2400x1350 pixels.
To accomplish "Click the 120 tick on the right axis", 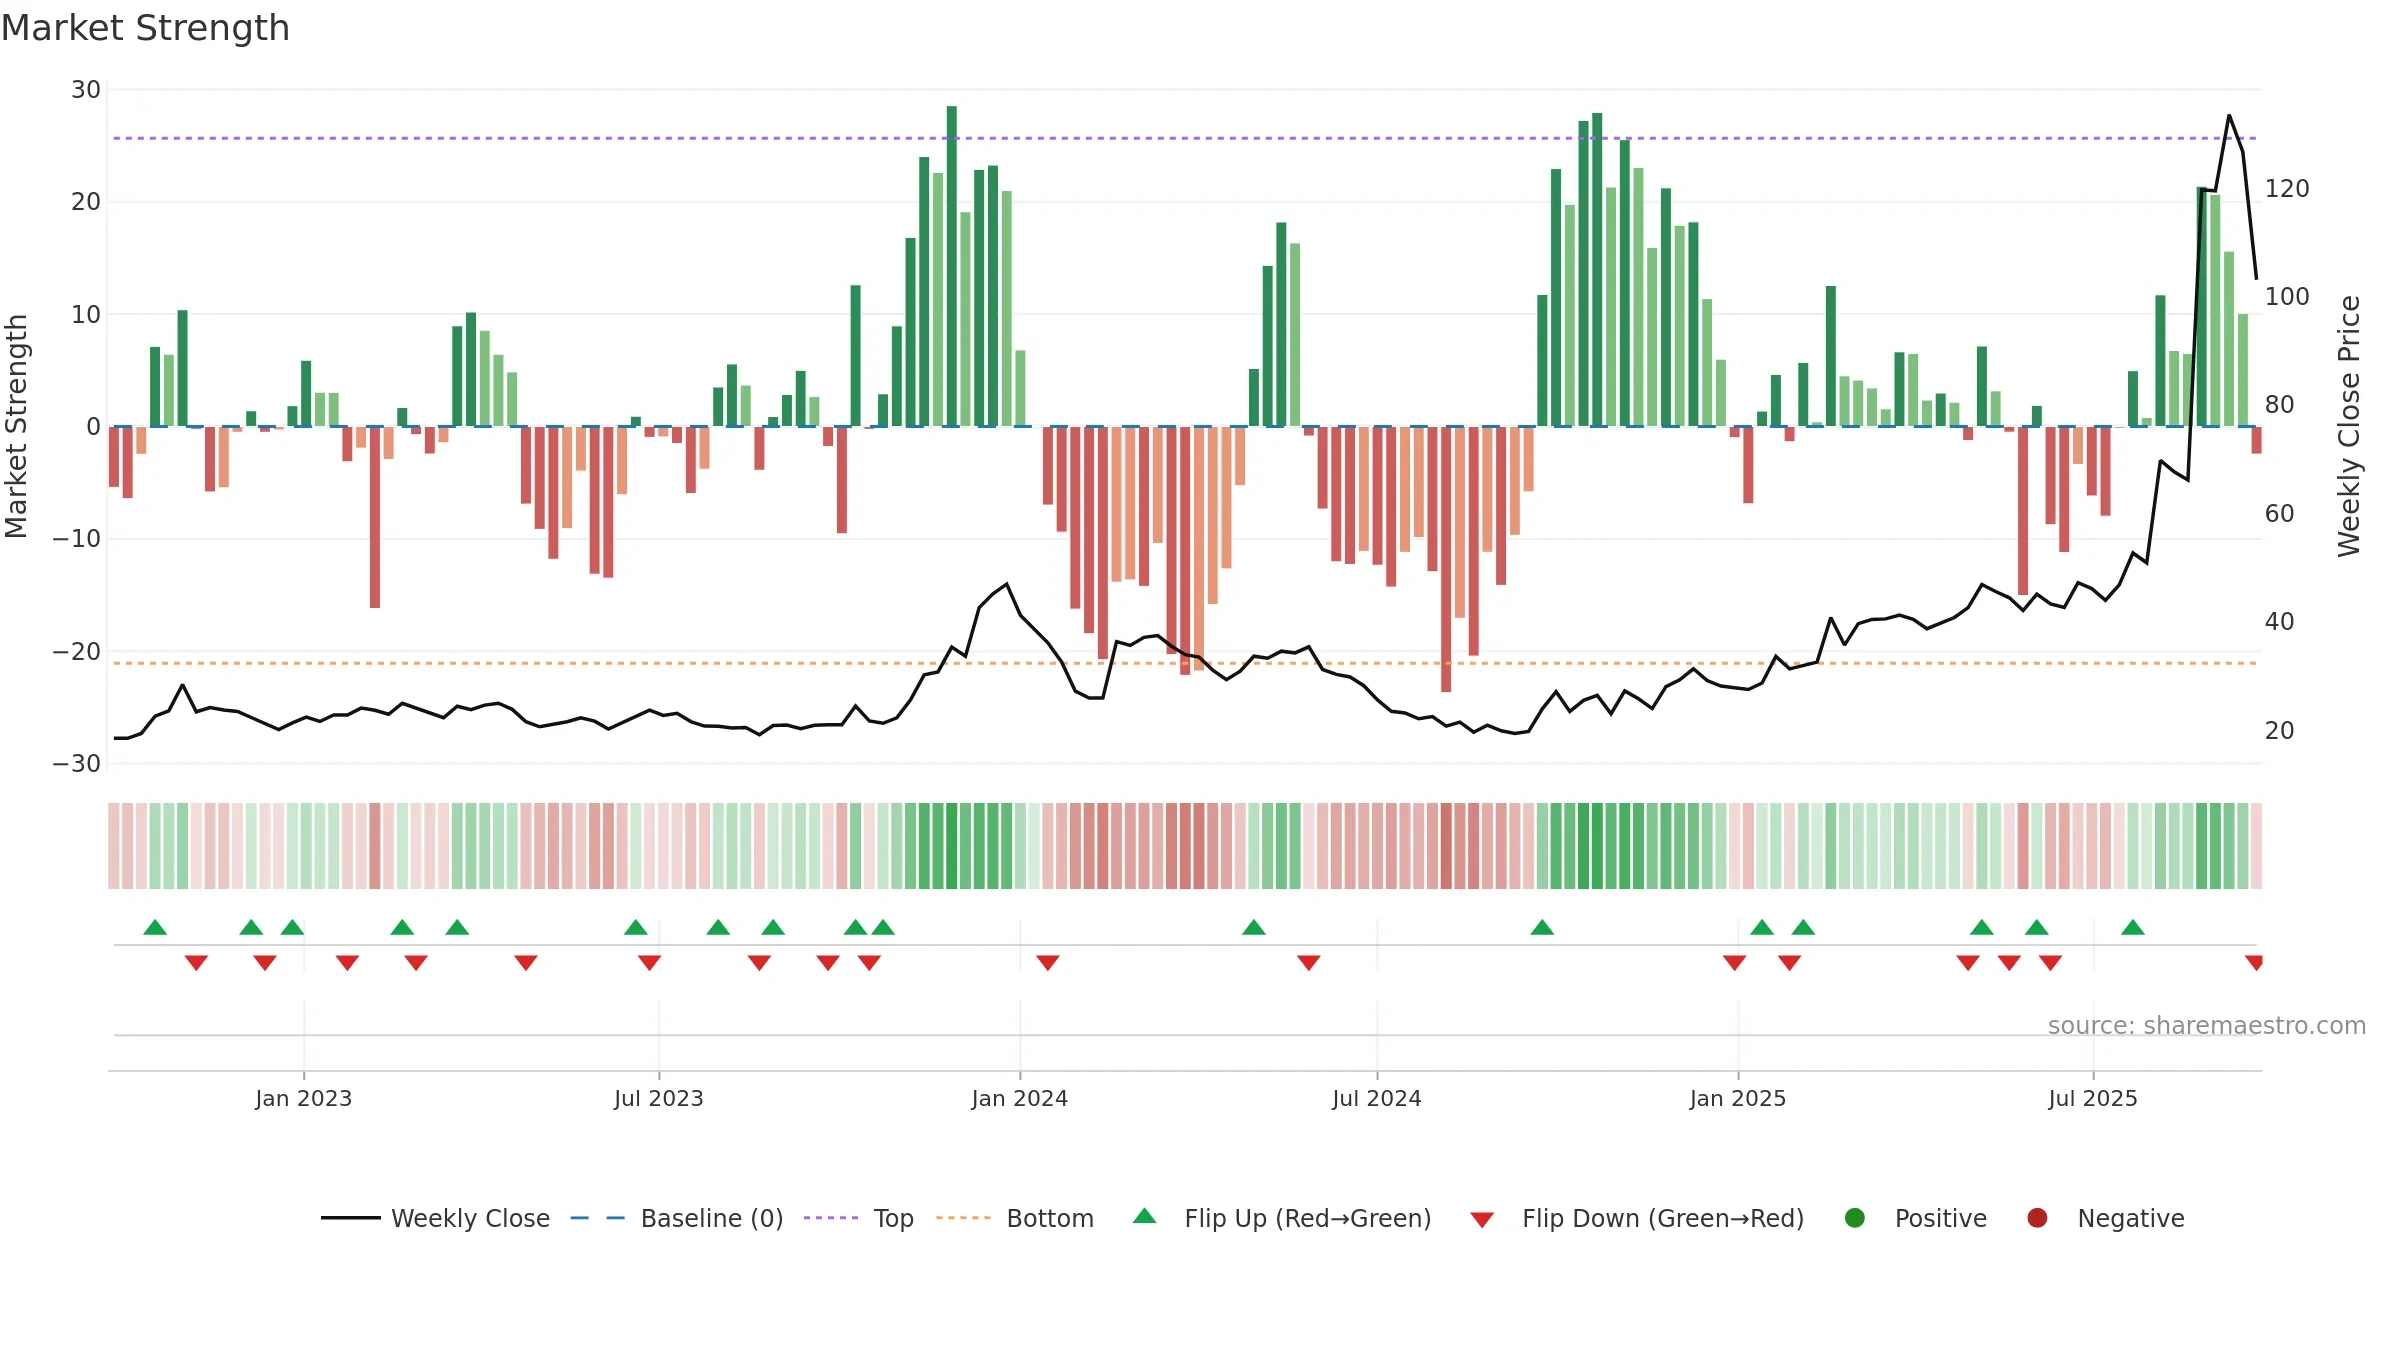I will [x=2287, y=189].
